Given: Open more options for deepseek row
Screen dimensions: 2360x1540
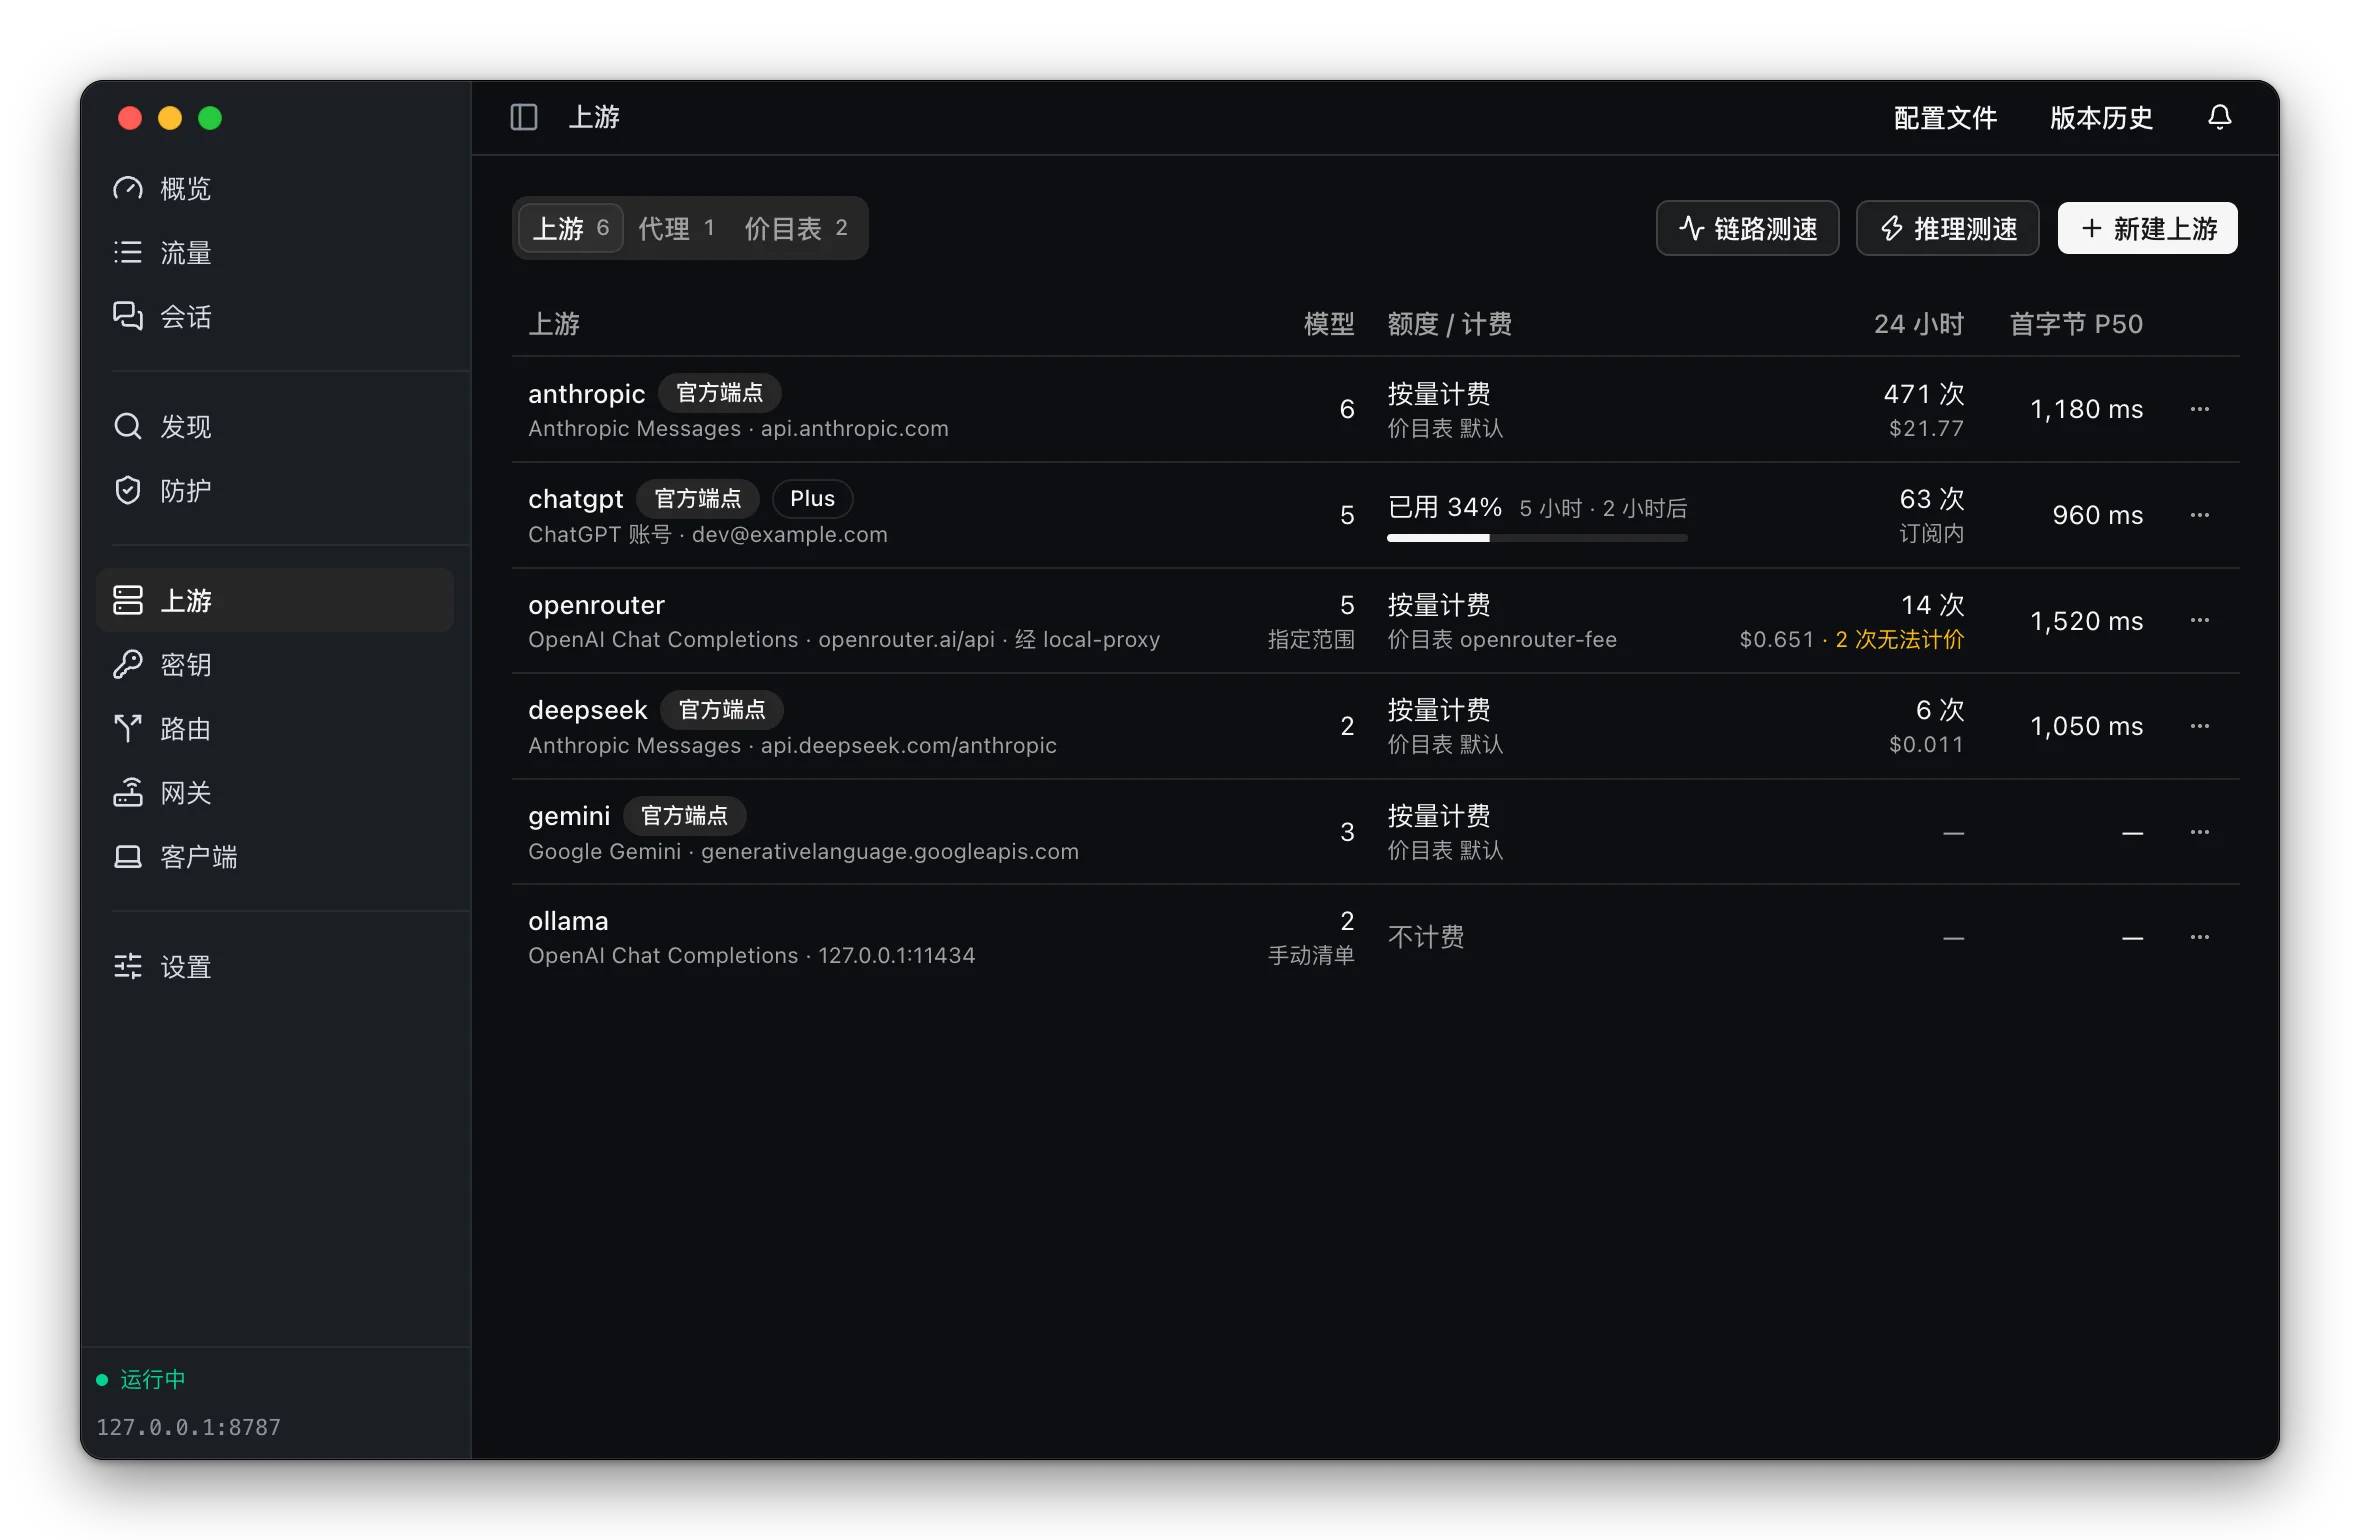Looking at the screenshot, I should click(2199, 726).
